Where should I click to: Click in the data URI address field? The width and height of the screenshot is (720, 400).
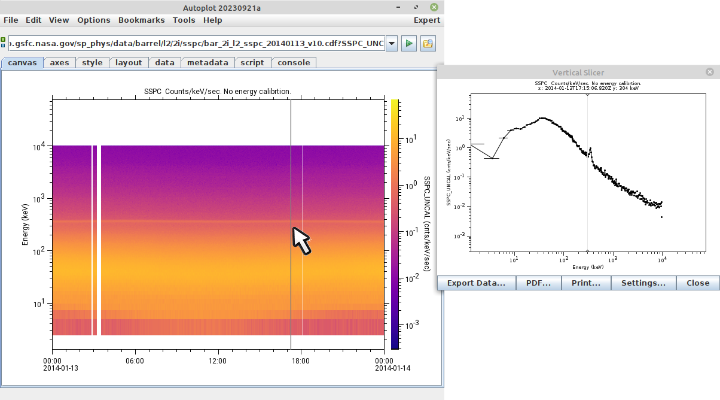(x=196, y=44)
